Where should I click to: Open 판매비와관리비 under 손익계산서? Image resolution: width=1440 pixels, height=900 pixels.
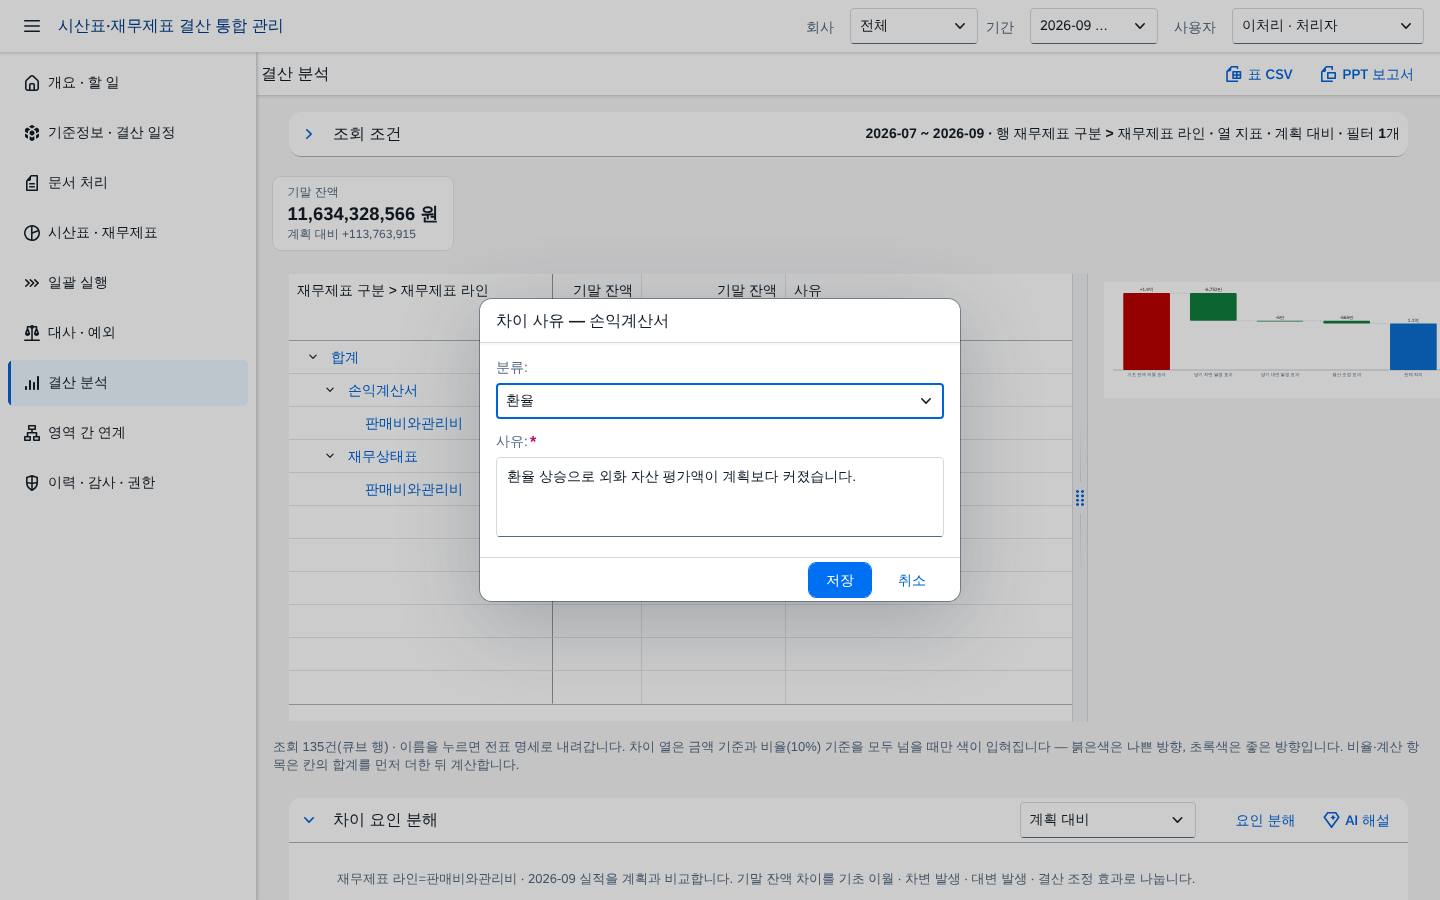(x=414, y=423)
